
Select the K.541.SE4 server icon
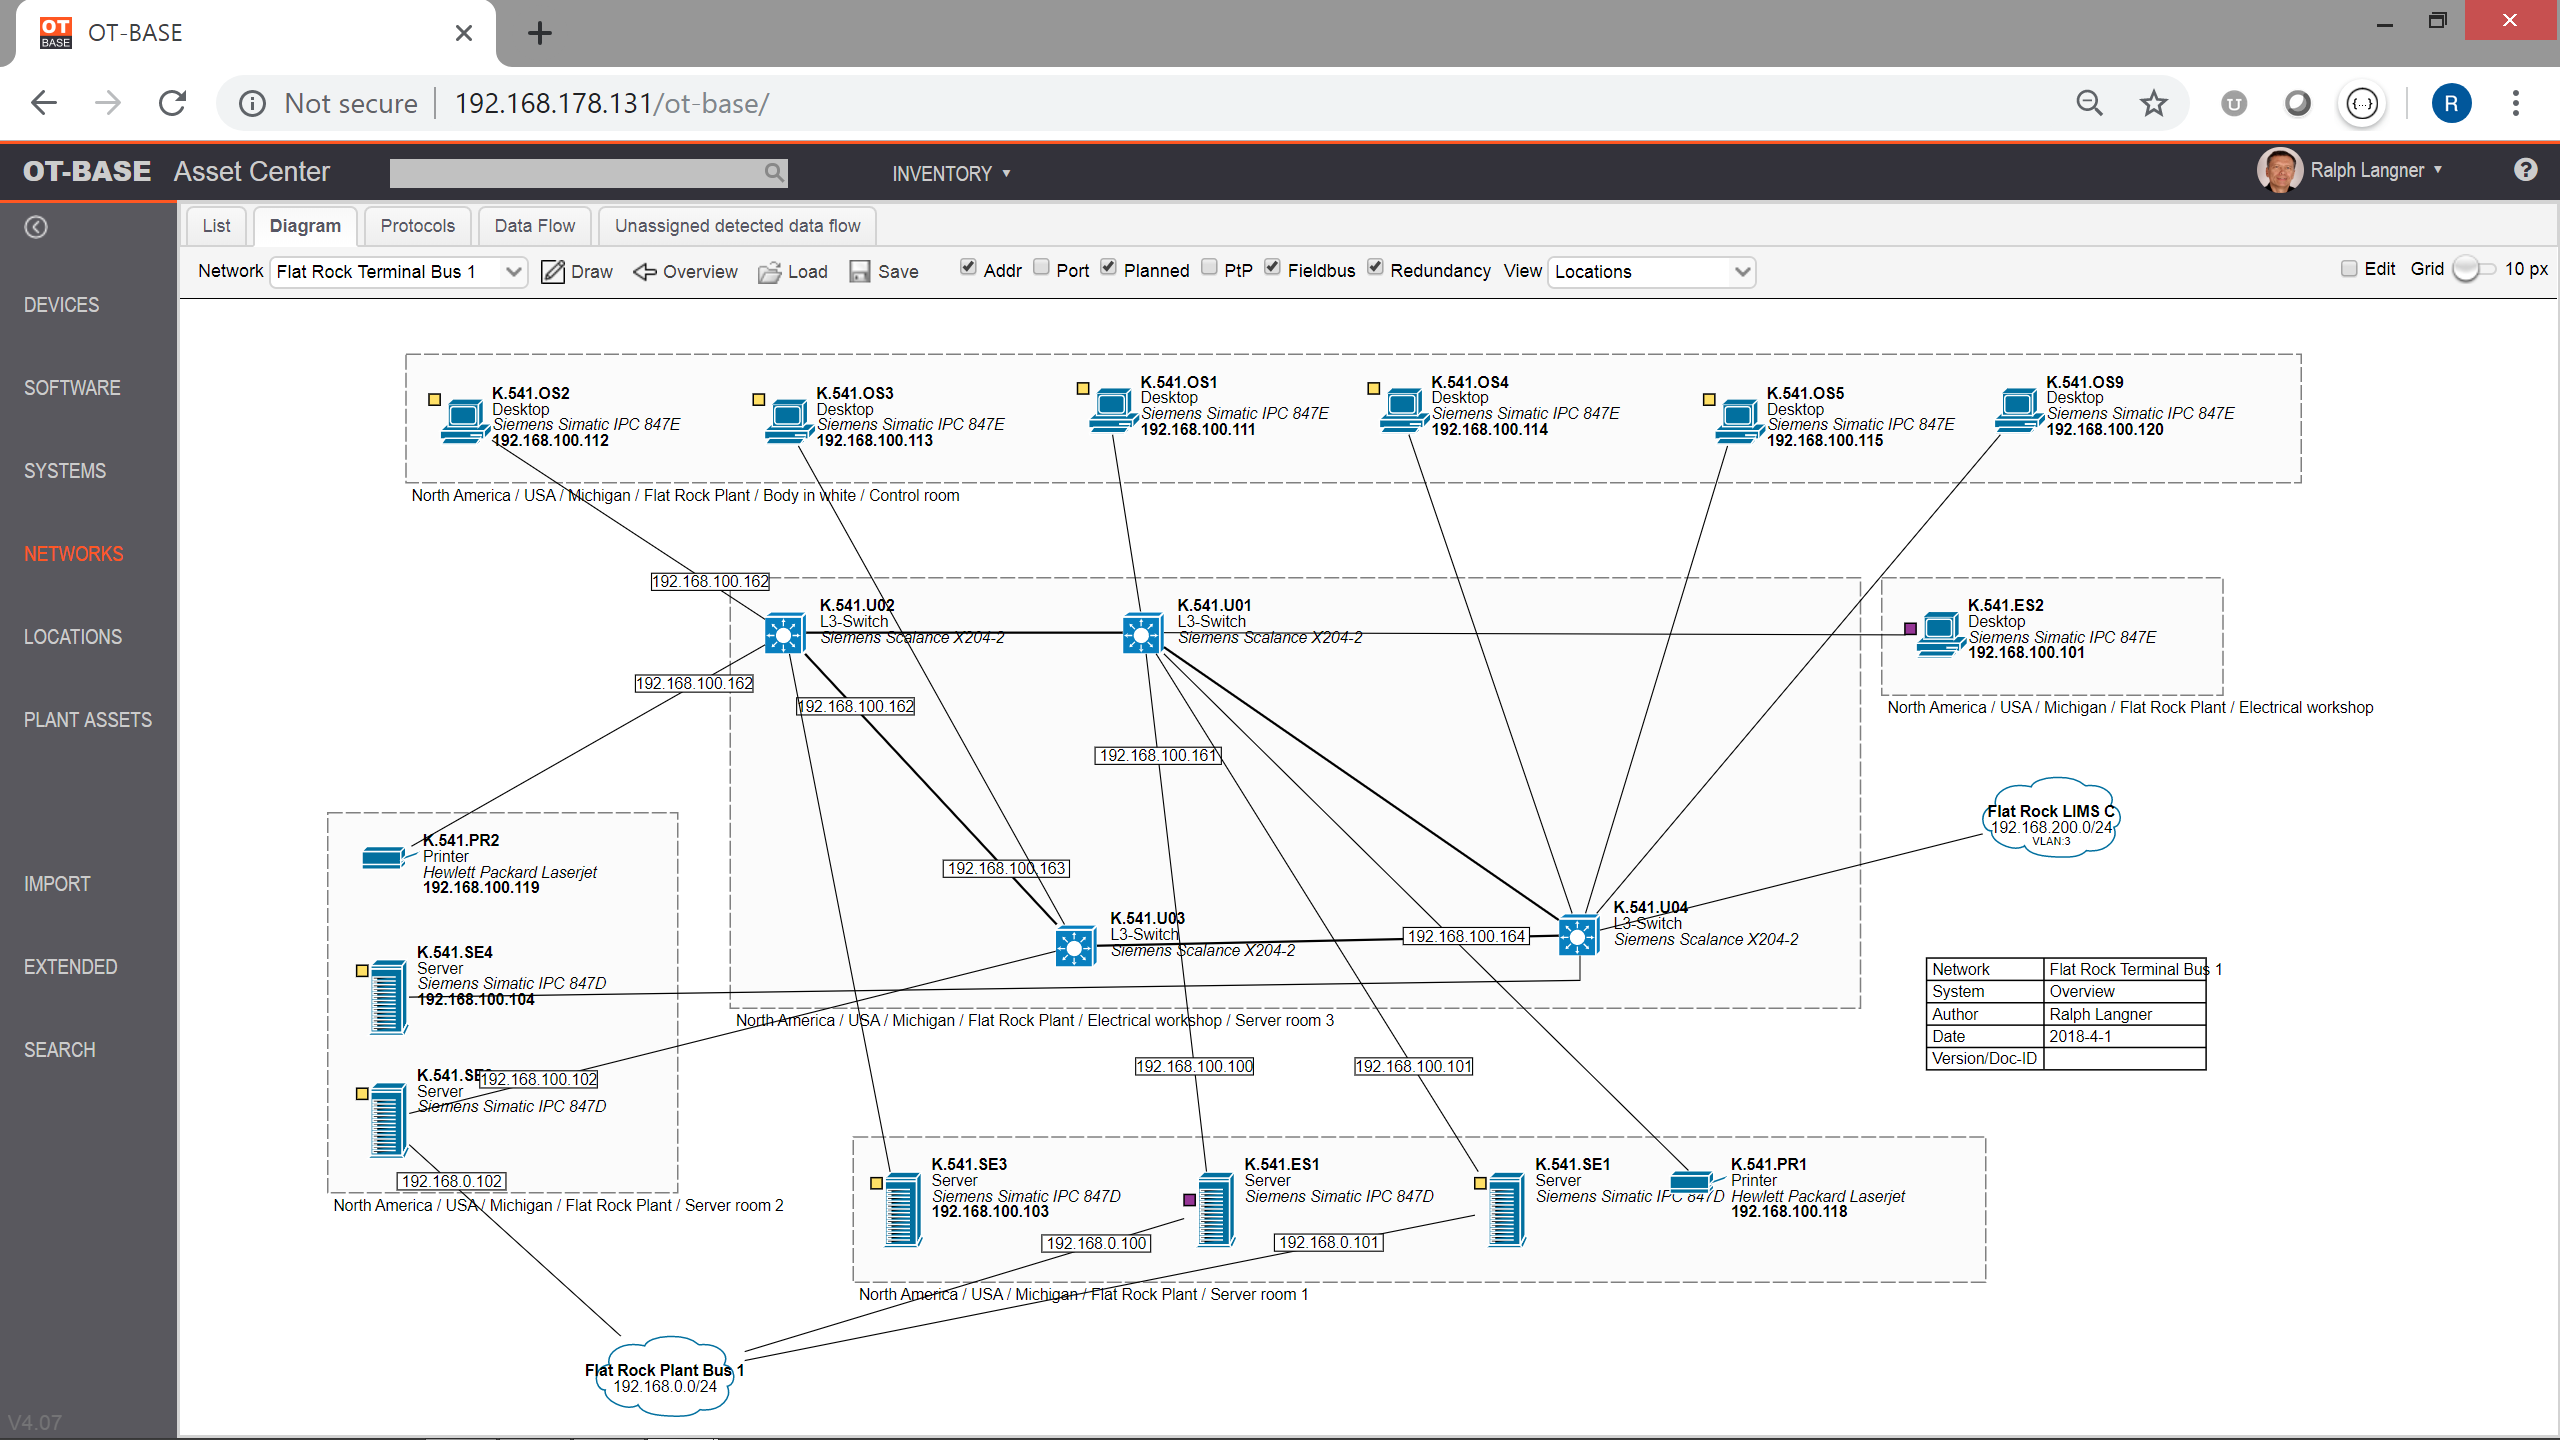[388, 997]
